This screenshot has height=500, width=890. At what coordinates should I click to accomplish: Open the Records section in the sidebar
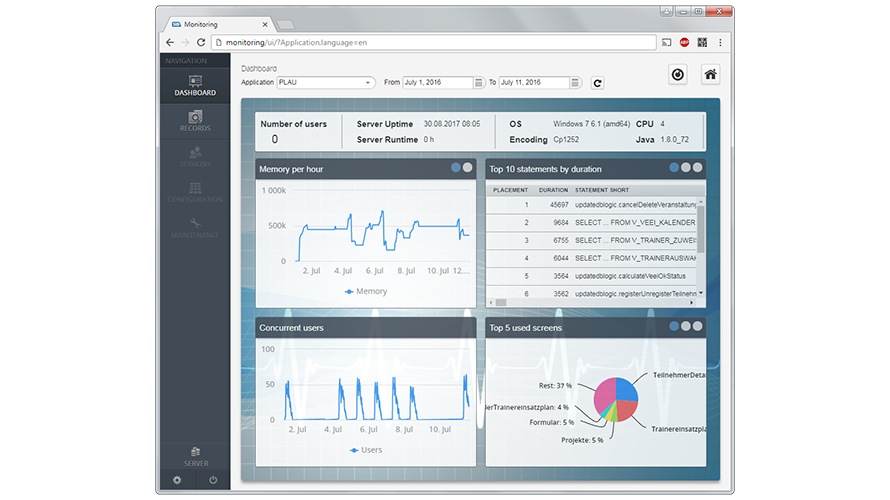(x=195, y=121)
